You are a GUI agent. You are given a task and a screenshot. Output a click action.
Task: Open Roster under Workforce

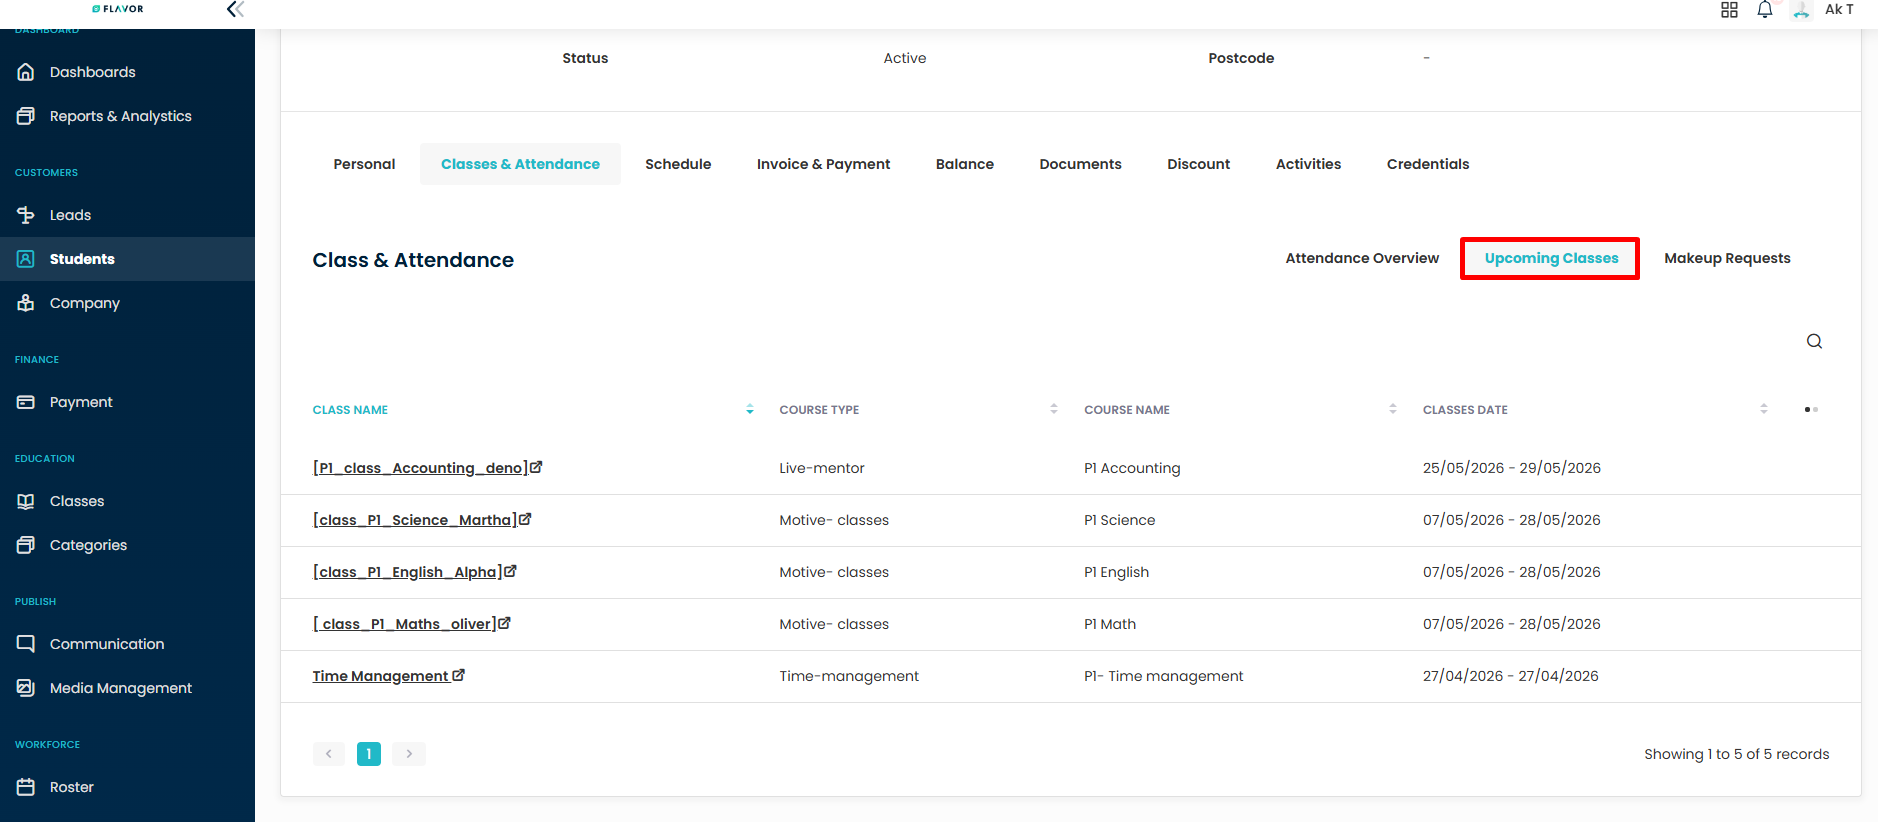coord(72,787)
